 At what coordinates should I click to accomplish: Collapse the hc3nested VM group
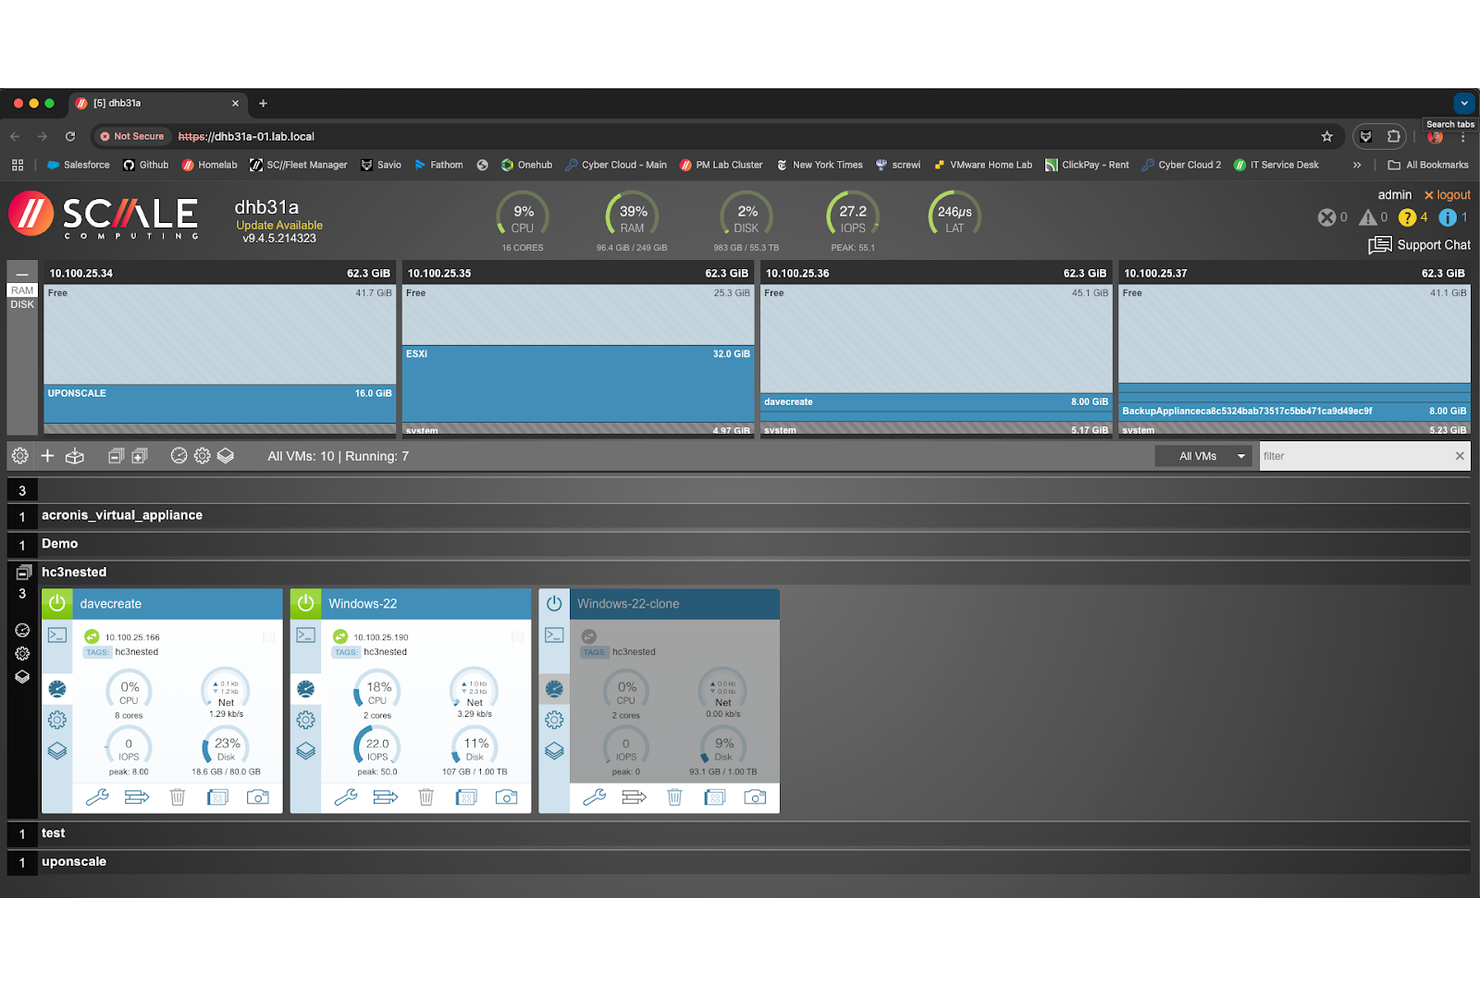click(22, 571)
